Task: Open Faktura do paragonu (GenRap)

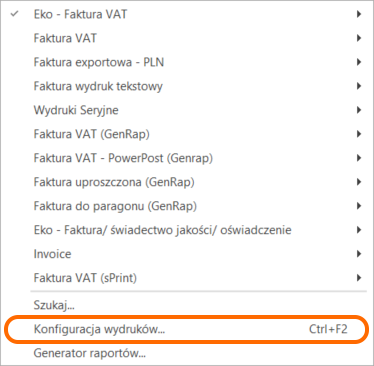Action: pyautogui.click(x=187, y=206)
